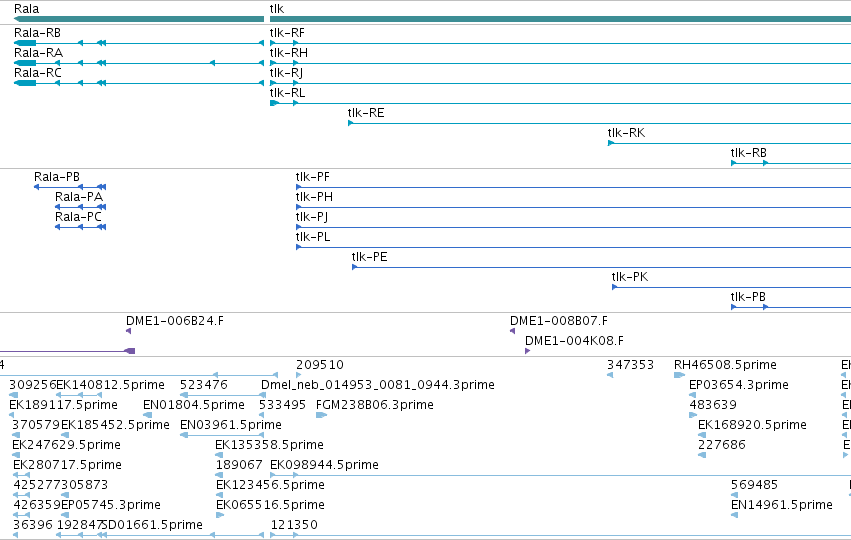This screenshot has width=851, height=540.
Task: Select the EN03961.5prime EST label
Action: pos(231,426)
